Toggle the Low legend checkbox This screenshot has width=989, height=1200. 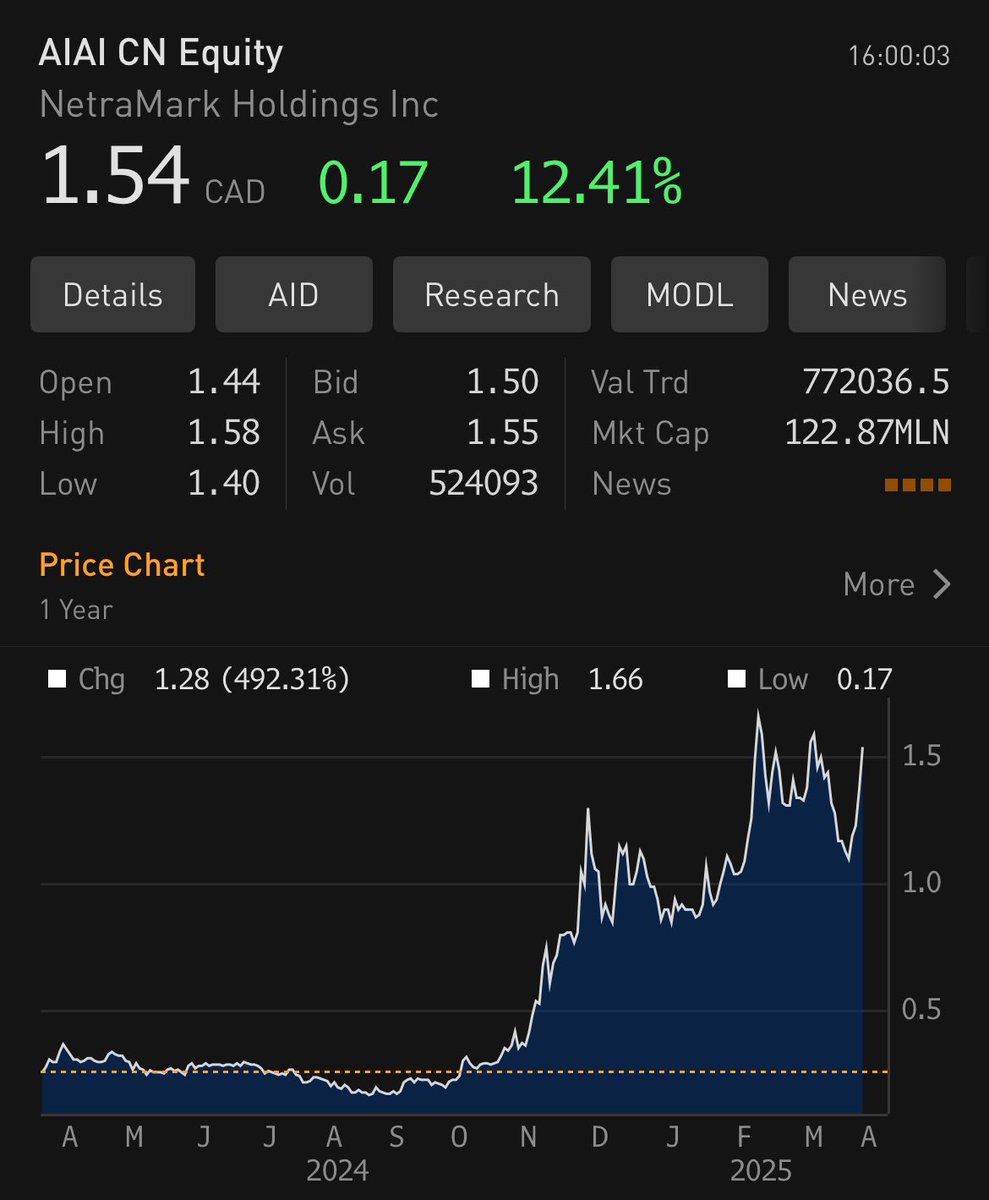pyautogui.click(x=737, y=680)
